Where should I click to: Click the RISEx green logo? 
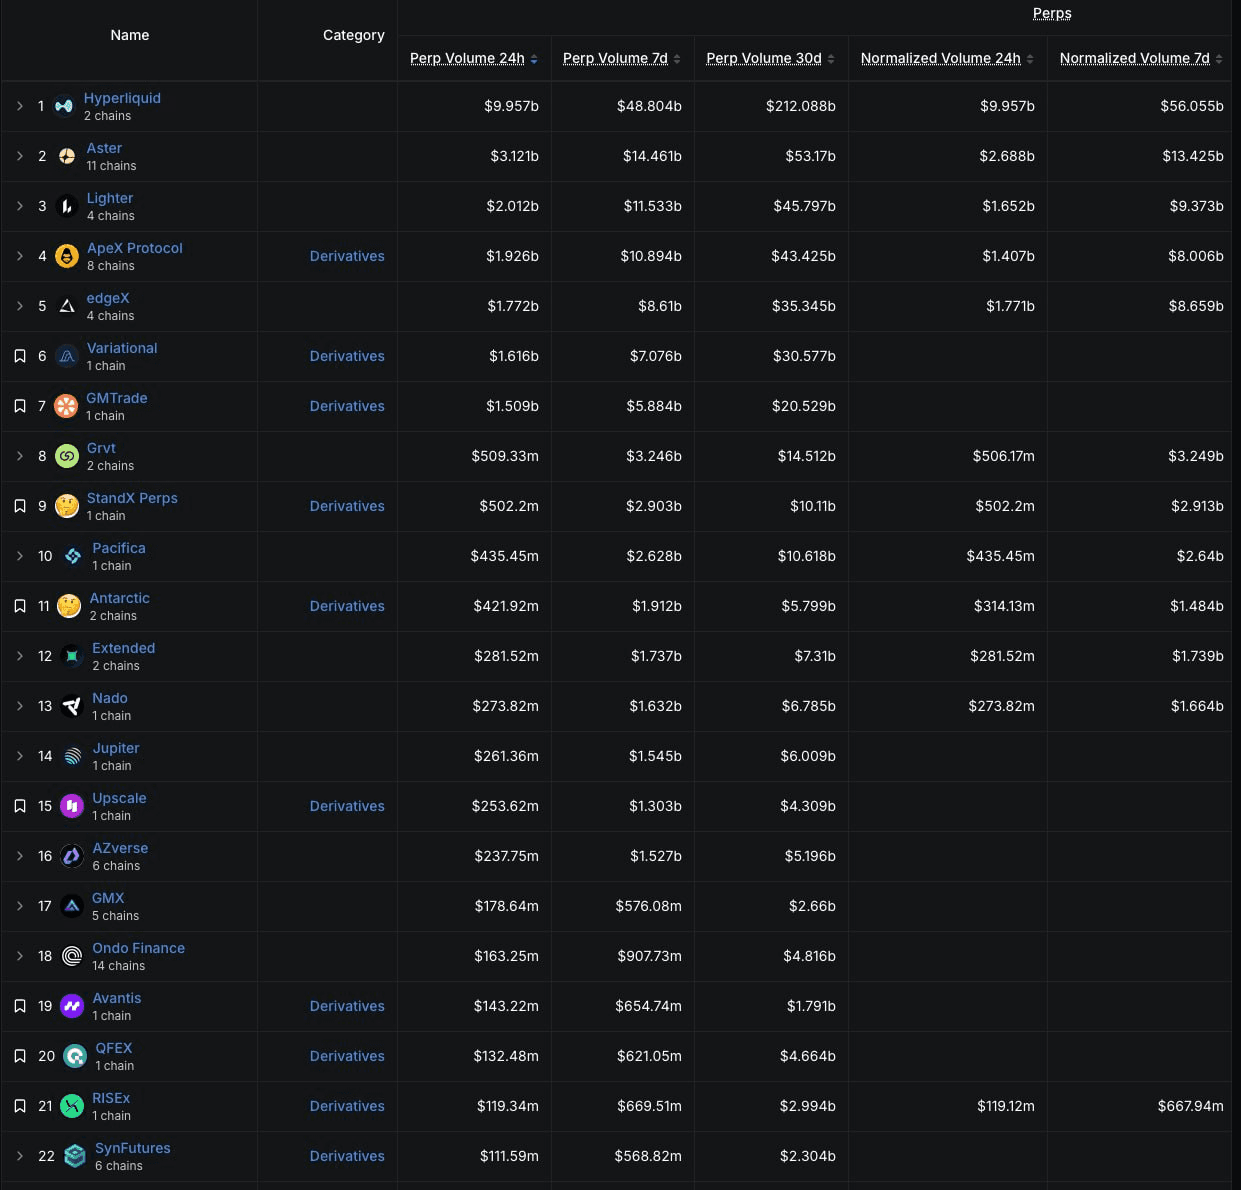72,1106
